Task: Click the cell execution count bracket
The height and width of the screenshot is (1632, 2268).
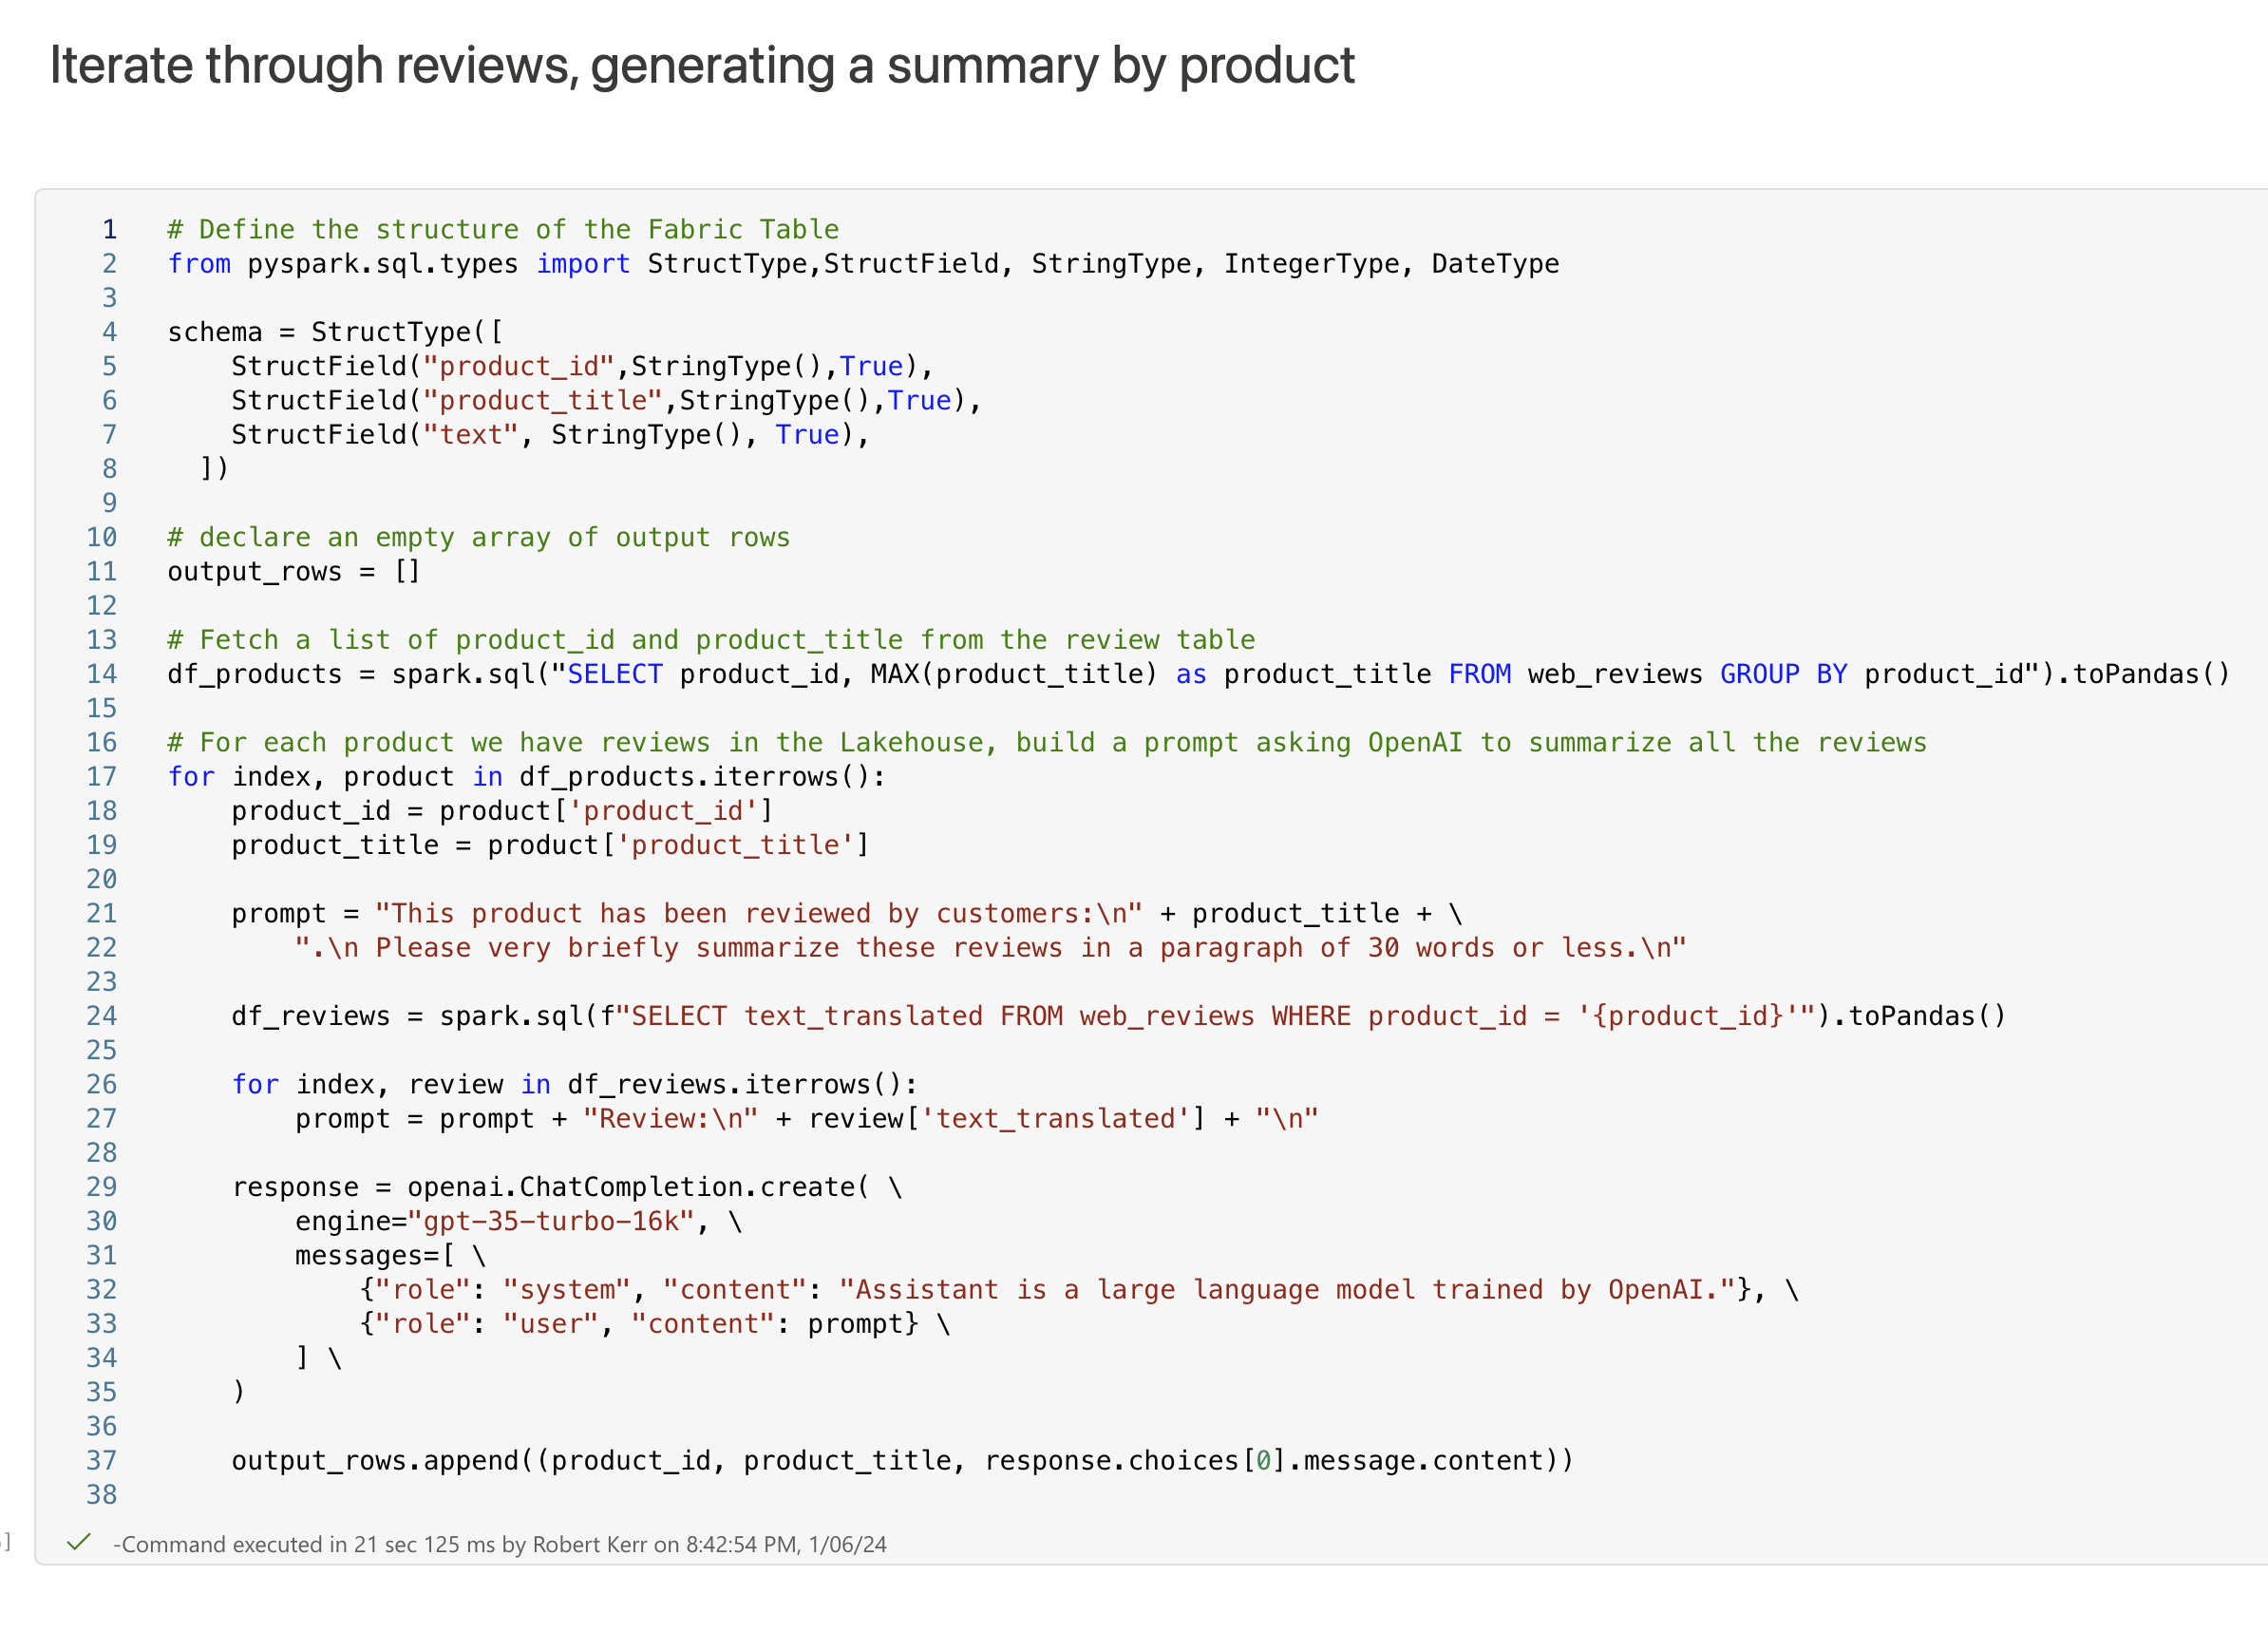Action: pos(6,1541)
